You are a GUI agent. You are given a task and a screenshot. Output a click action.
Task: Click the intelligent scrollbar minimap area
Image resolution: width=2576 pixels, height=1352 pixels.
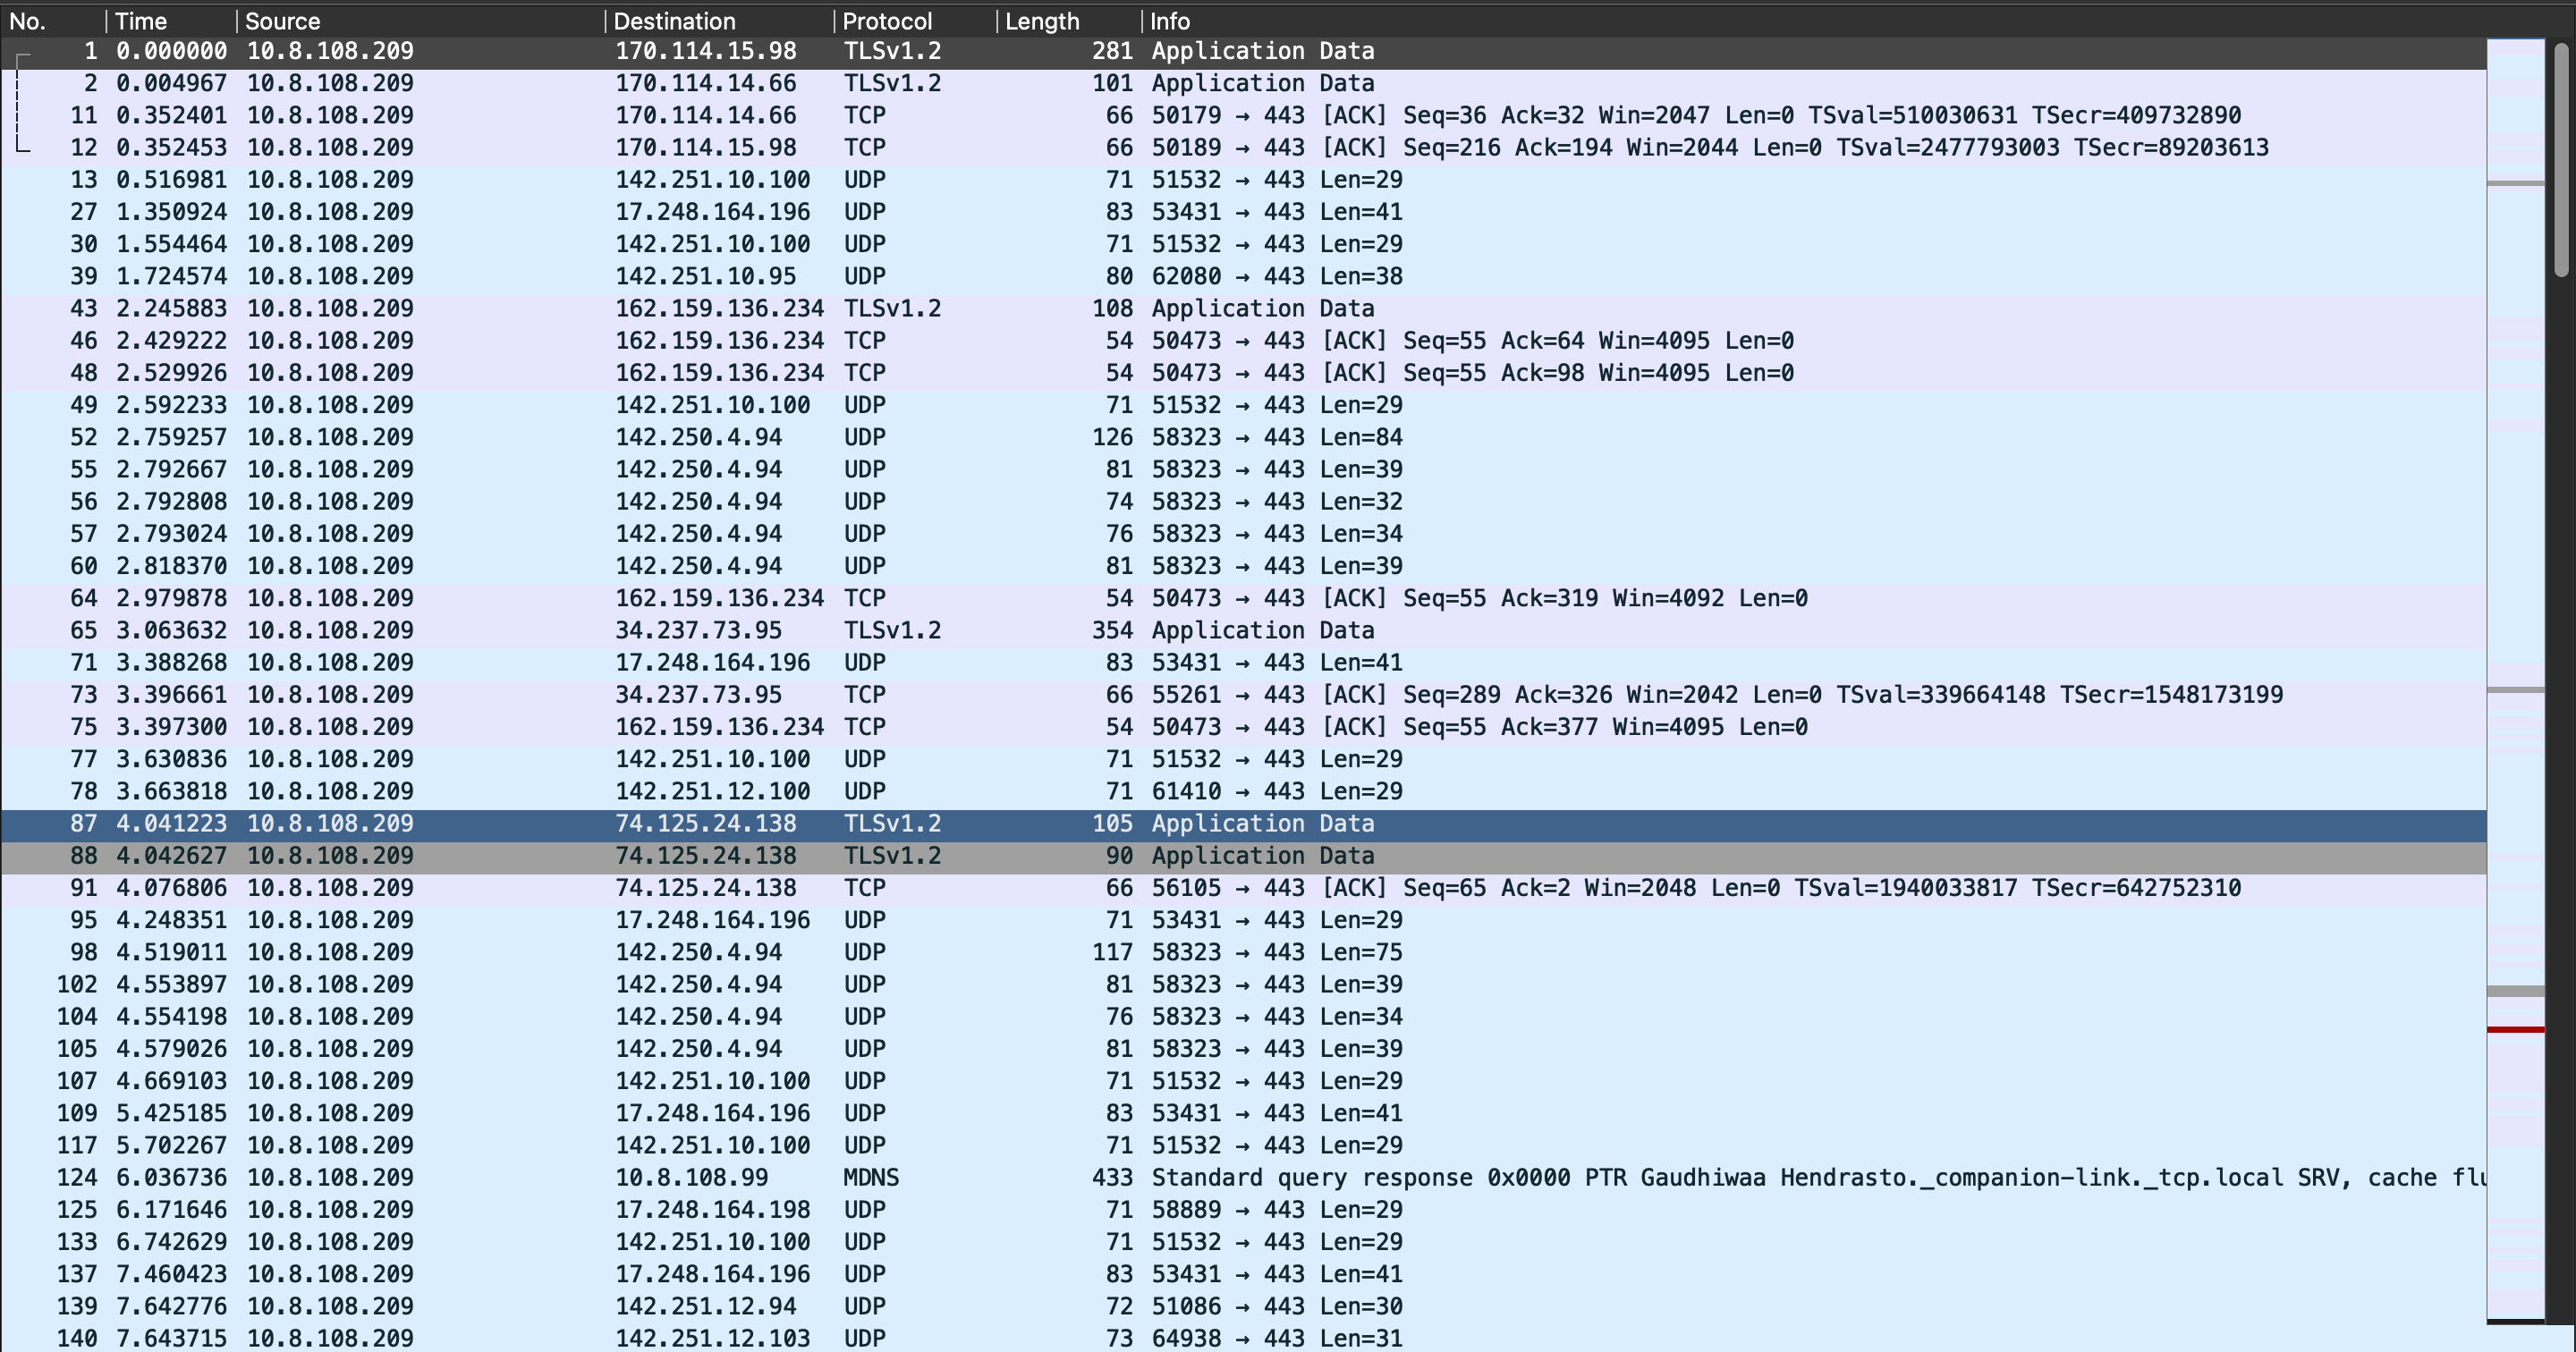2515,500
